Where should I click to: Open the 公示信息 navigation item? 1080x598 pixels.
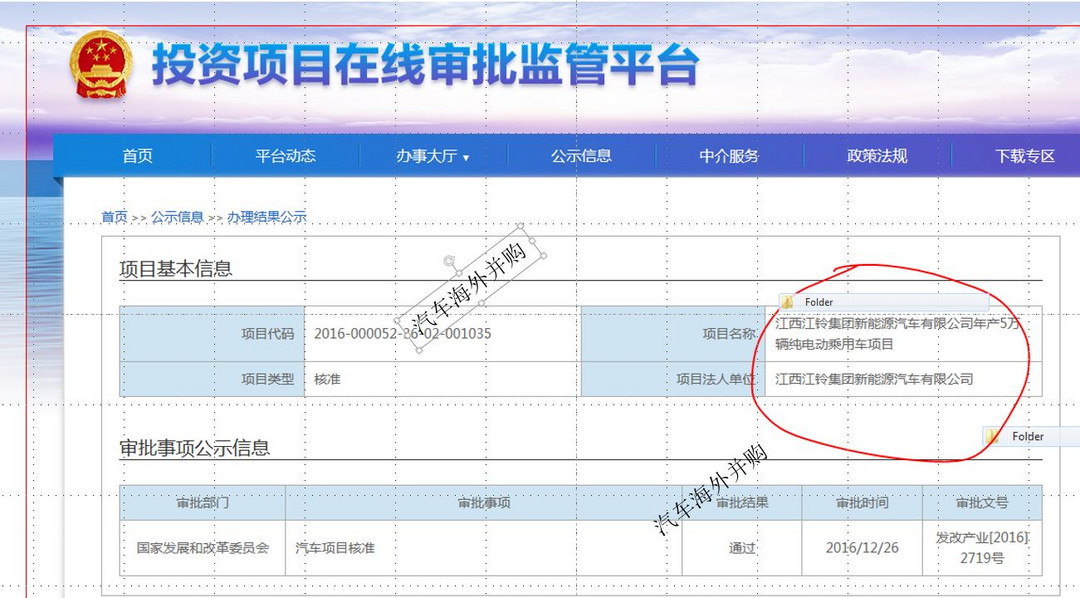click(x=581, y=156)
